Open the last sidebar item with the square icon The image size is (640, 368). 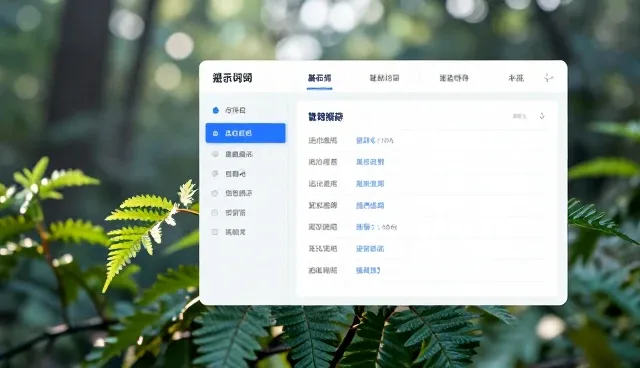229,232
